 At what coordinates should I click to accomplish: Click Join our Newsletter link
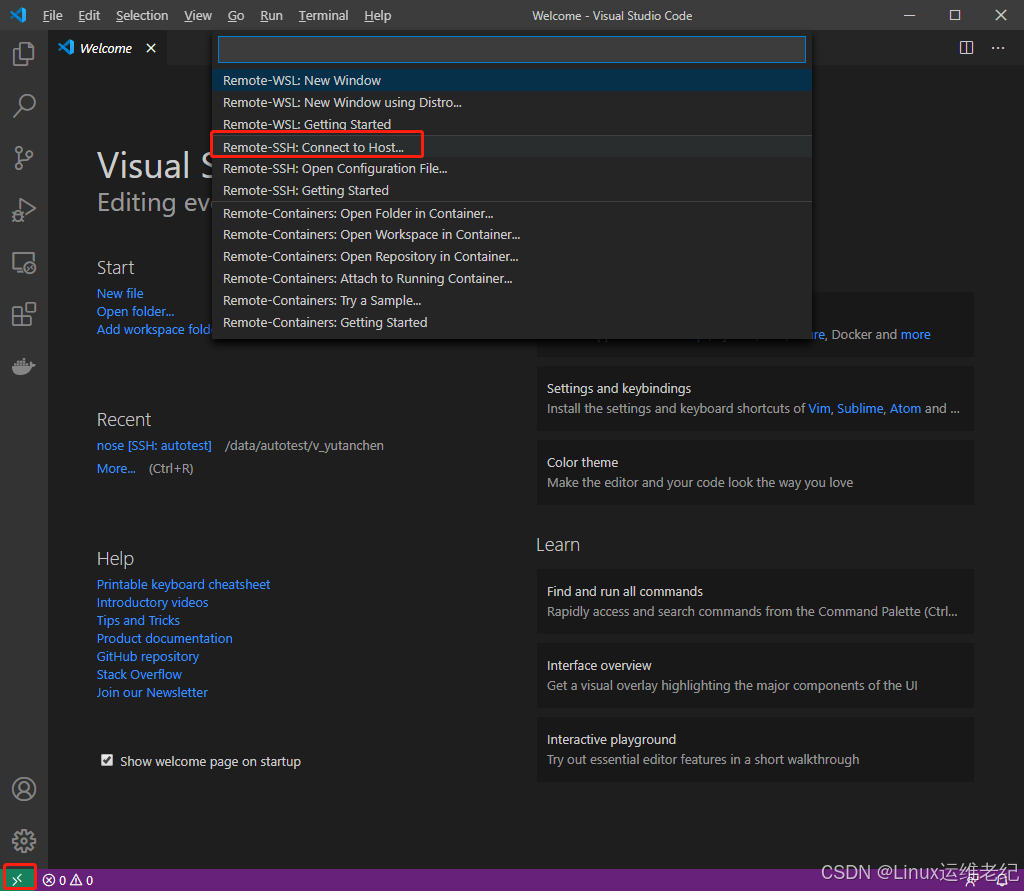(x=152, y=692)
